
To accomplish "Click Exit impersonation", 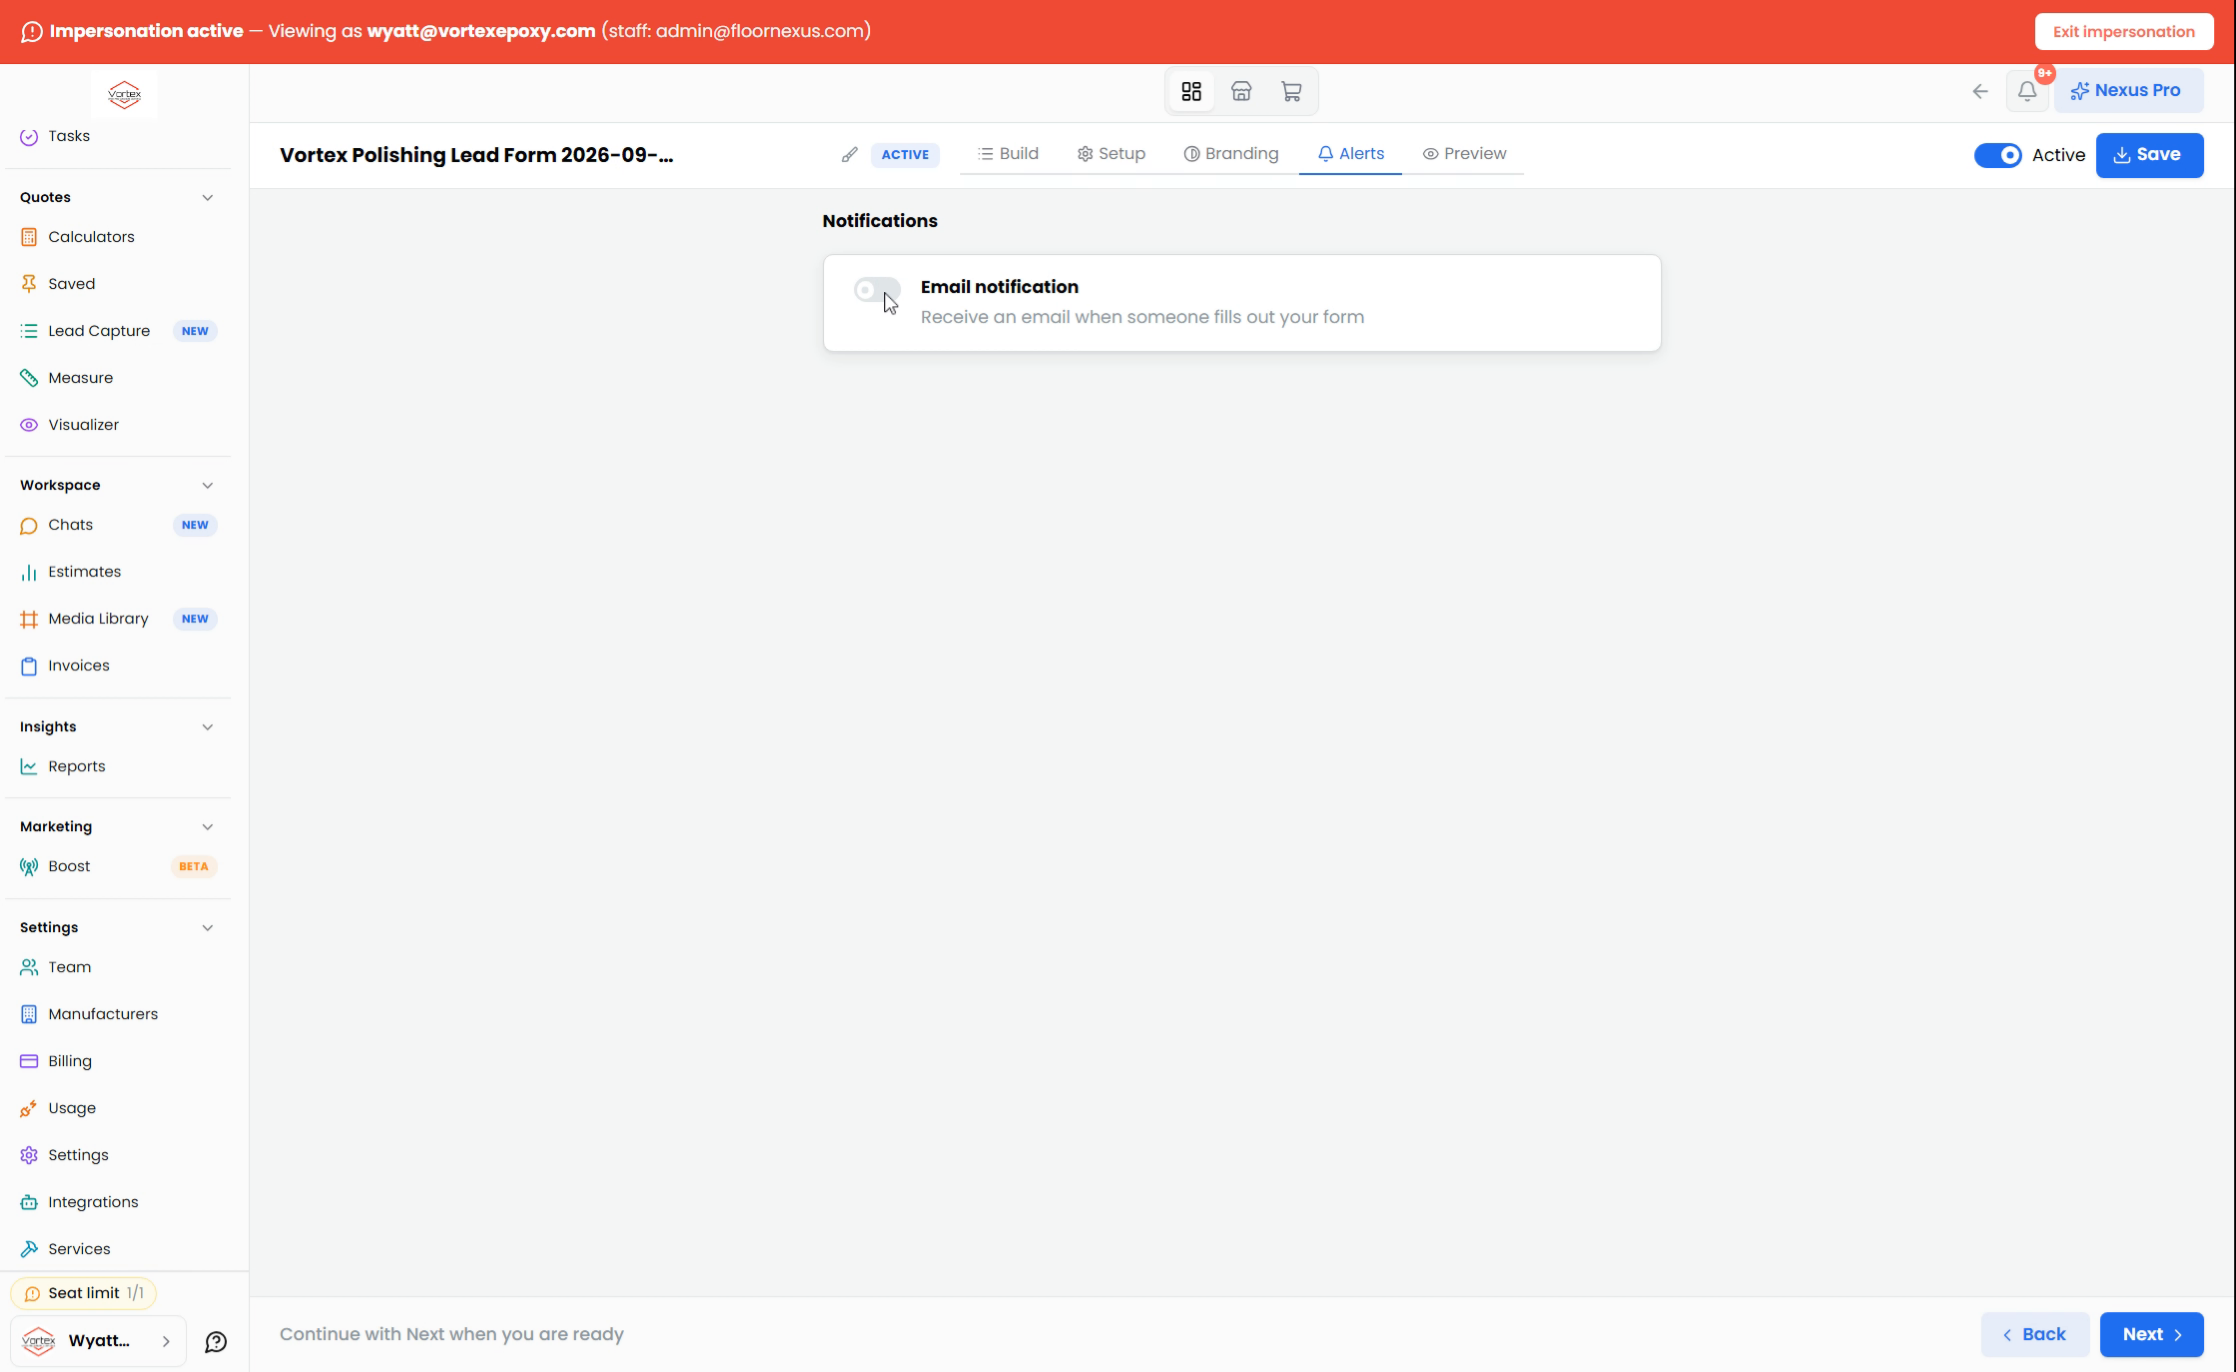I will pos(2124,32).
